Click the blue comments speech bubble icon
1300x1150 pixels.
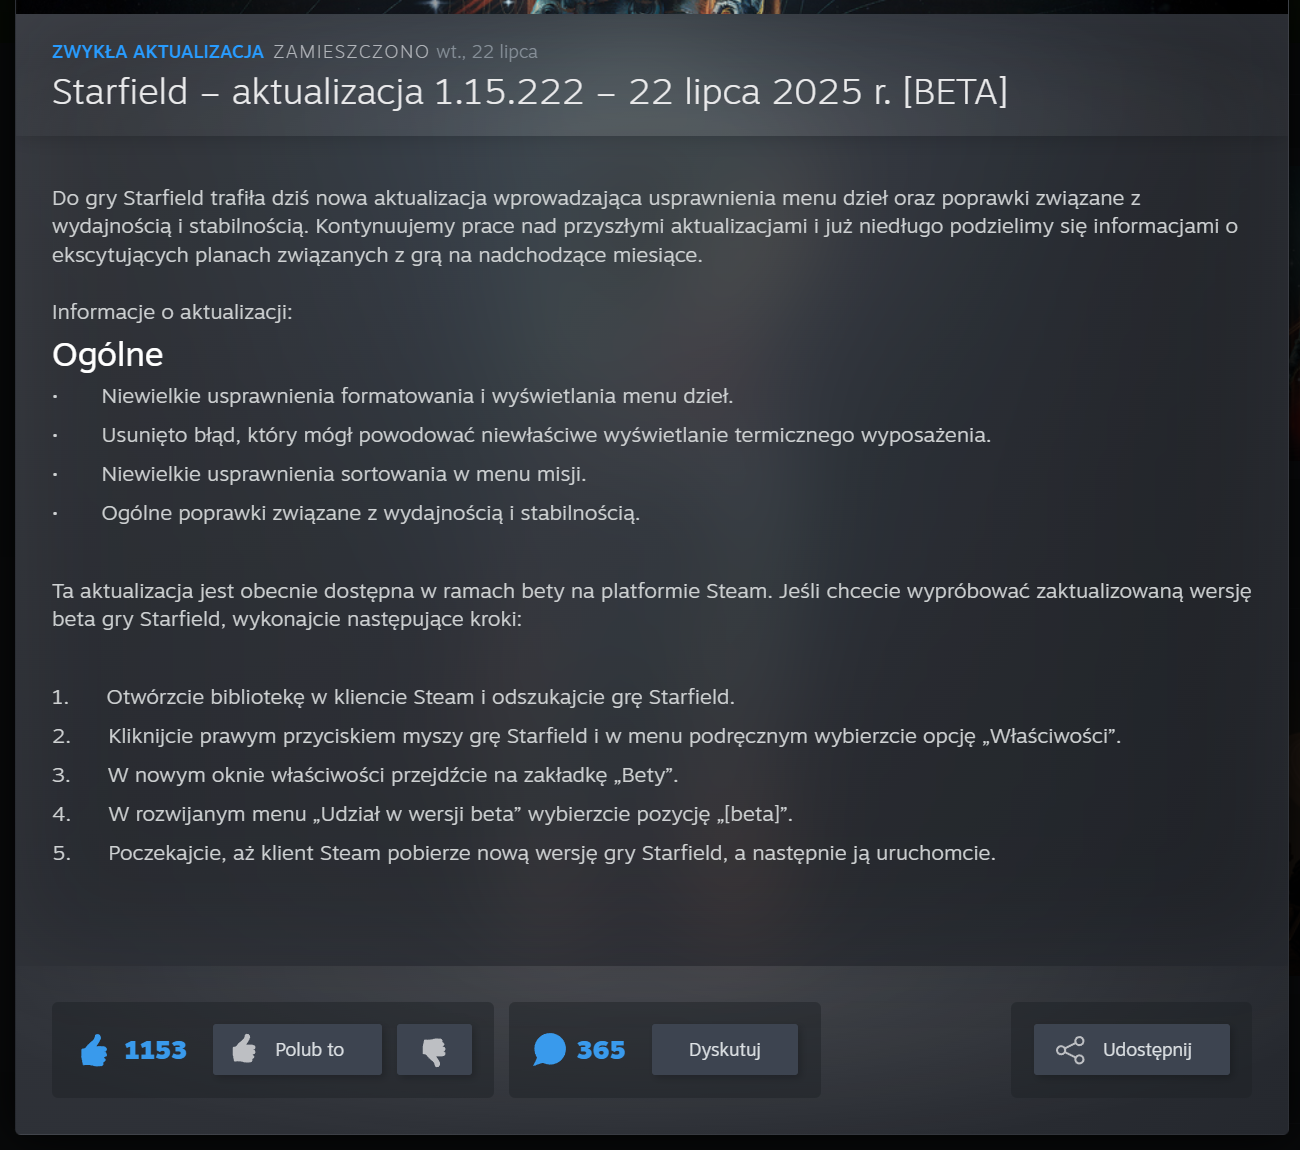549,1050
